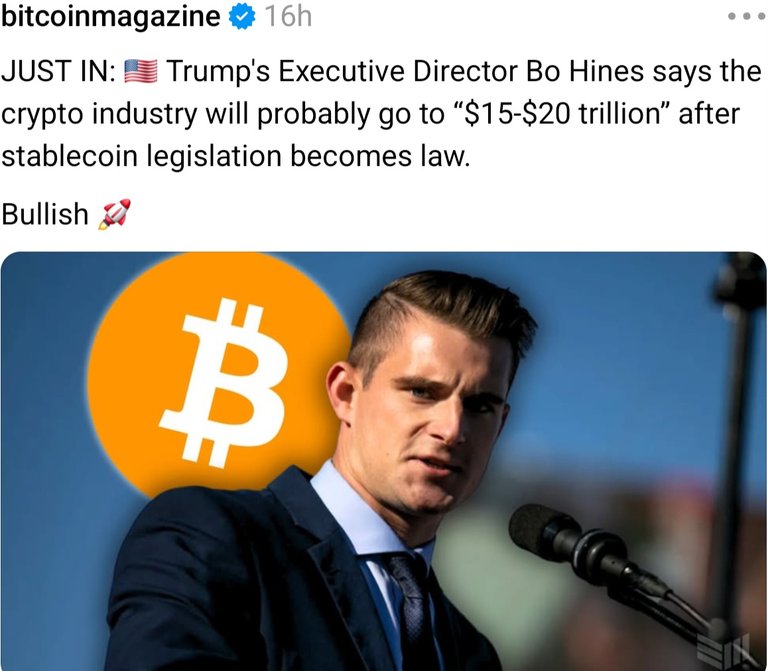This screenshot has height=671, width=768.
Task: Open the three-dot more options menu
Action: (x=746, y=16)
